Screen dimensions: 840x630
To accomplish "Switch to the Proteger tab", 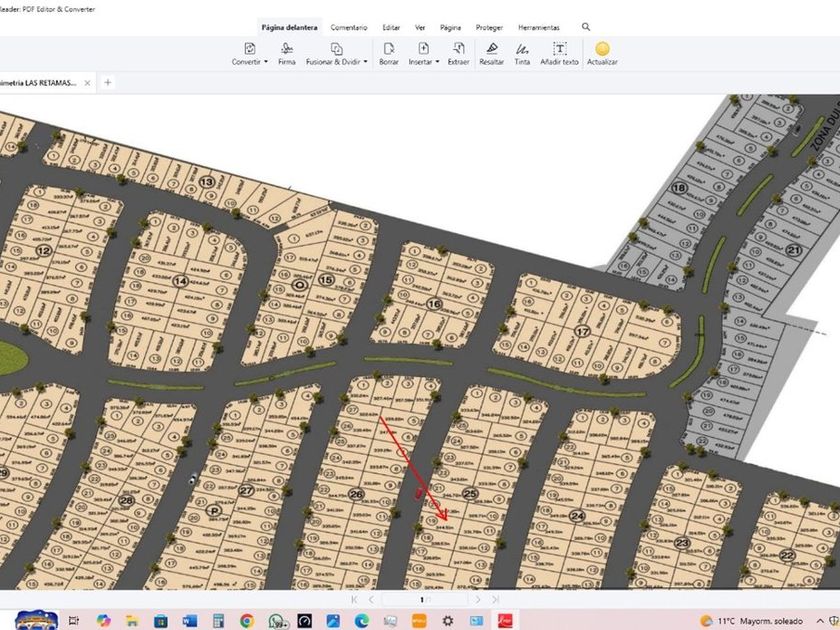I will pyautogui.click(x=489, y=28).
